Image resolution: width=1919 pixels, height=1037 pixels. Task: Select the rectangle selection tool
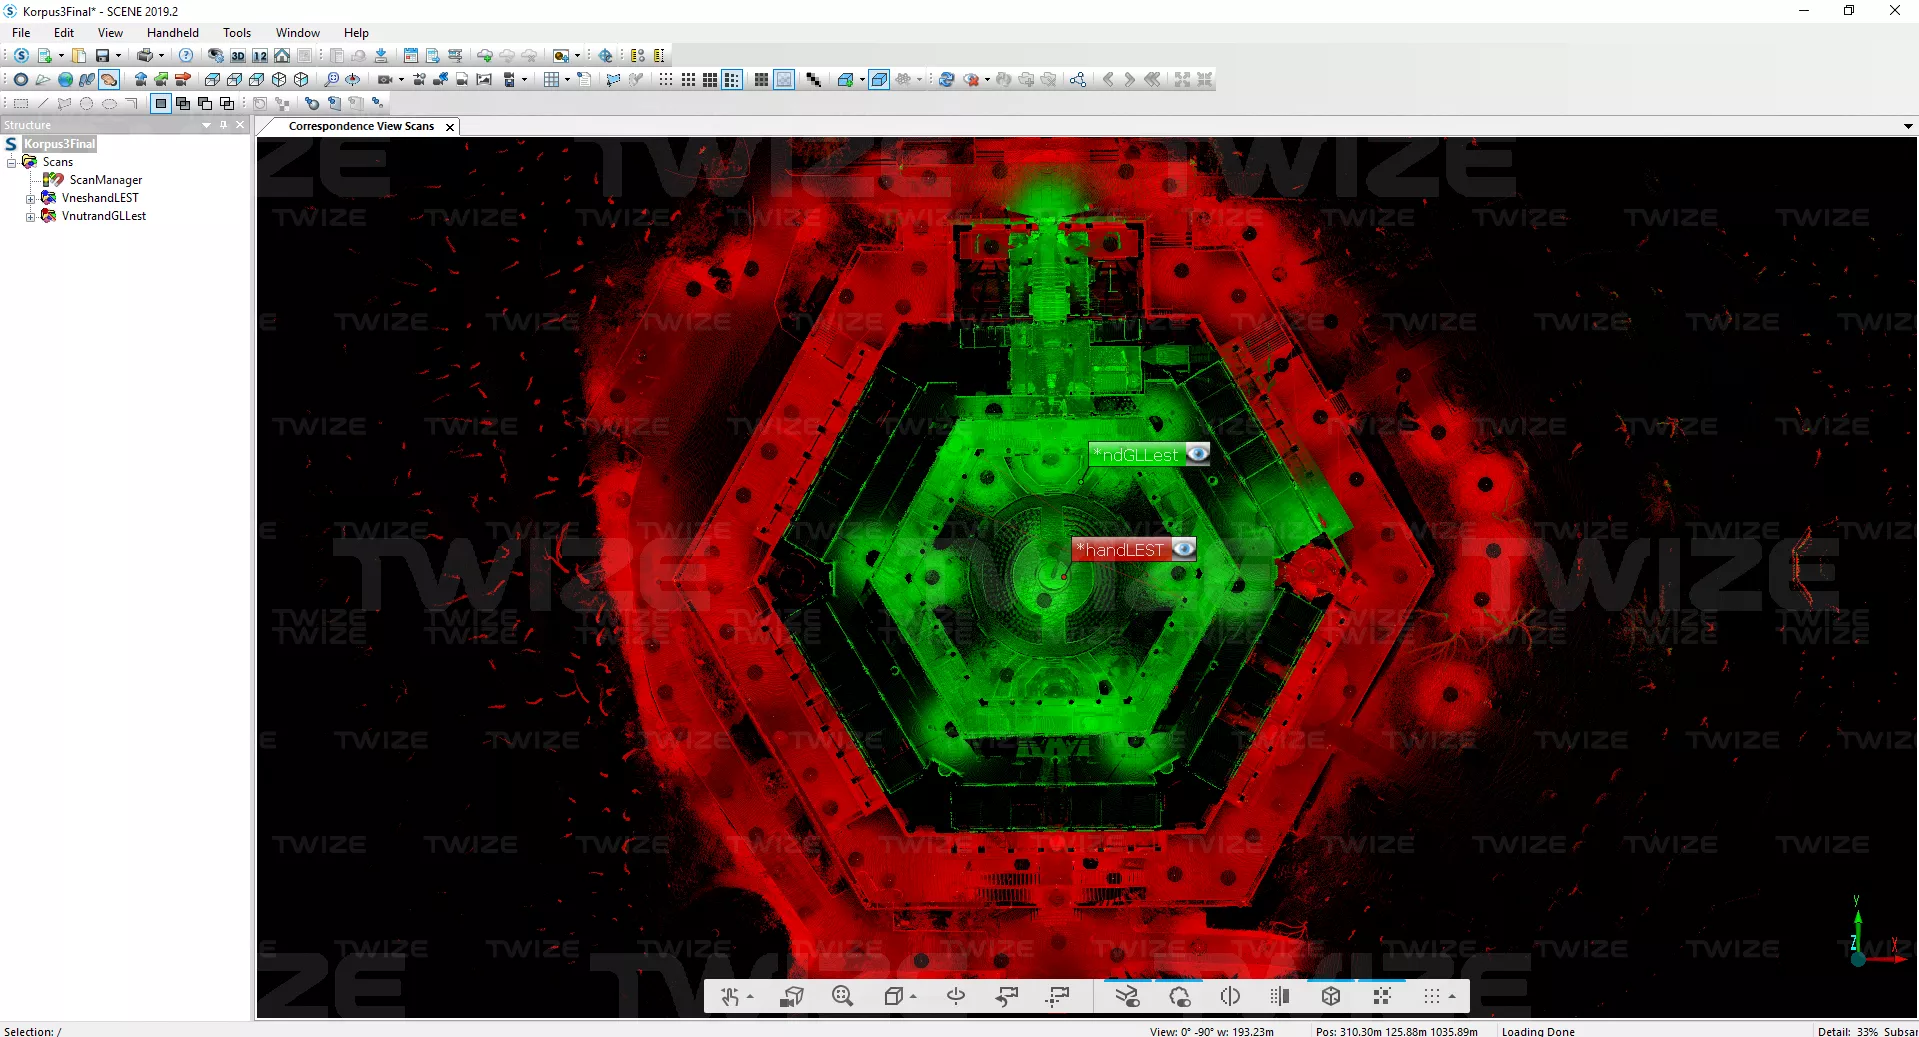[x=20, y=103]
